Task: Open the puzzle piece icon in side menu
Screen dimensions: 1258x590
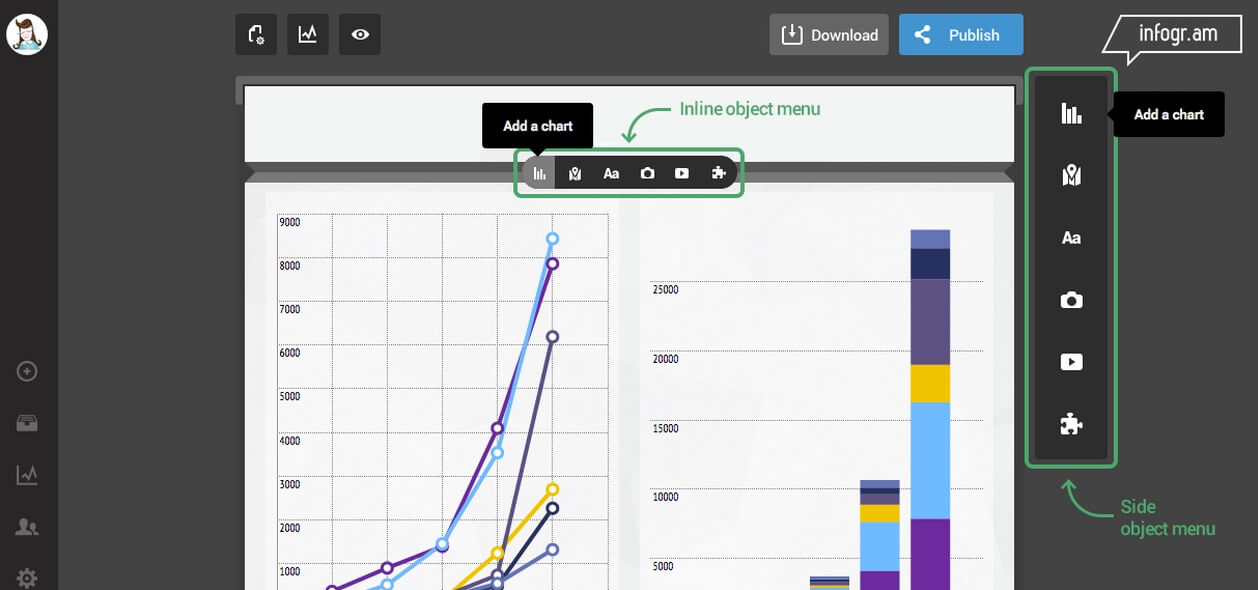Action: point(1071,425)
